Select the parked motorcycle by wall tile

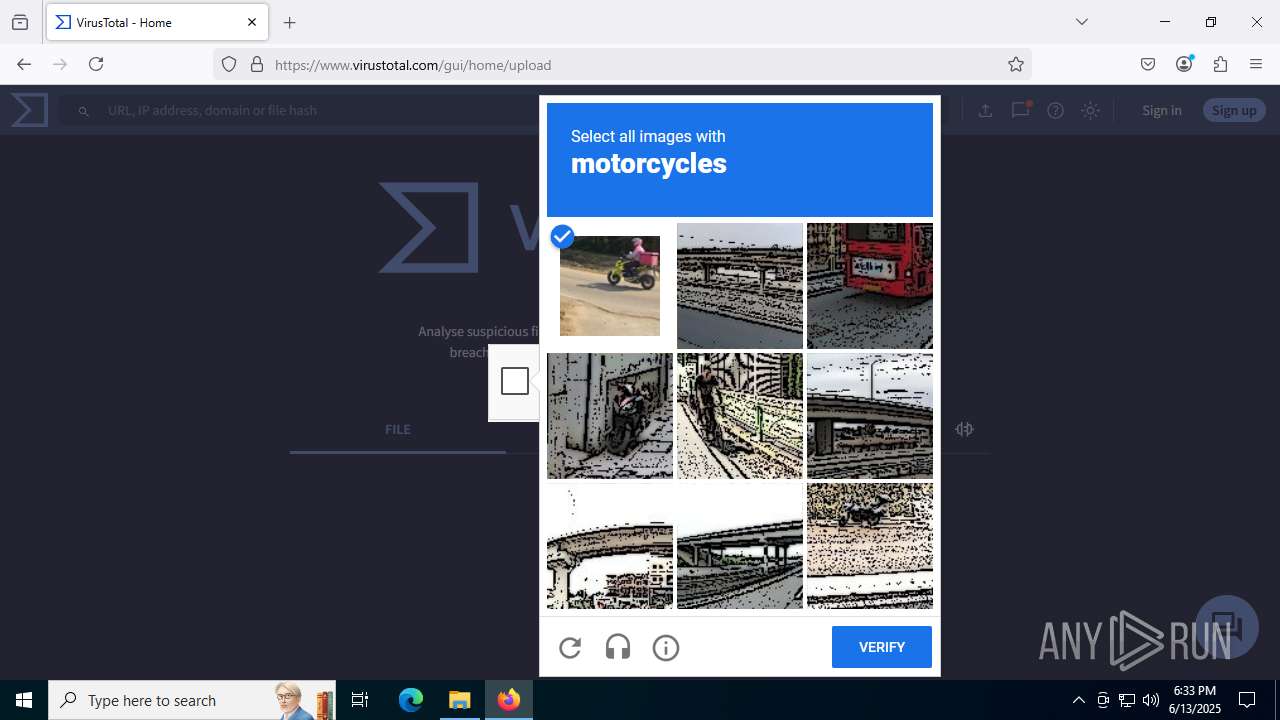click(610, 416)
